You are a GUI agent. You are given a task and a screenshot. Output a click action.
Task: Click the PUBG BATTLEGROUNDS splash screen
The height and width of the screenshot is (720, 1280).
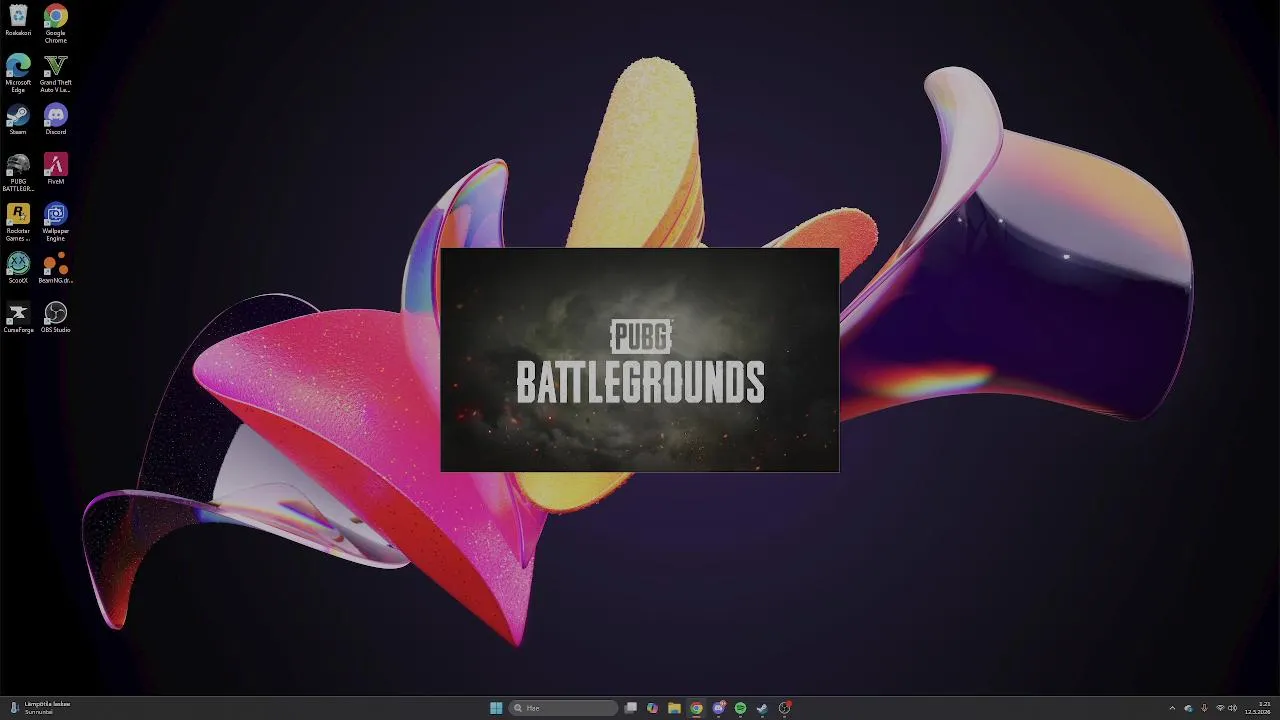[x=640, y=360]
